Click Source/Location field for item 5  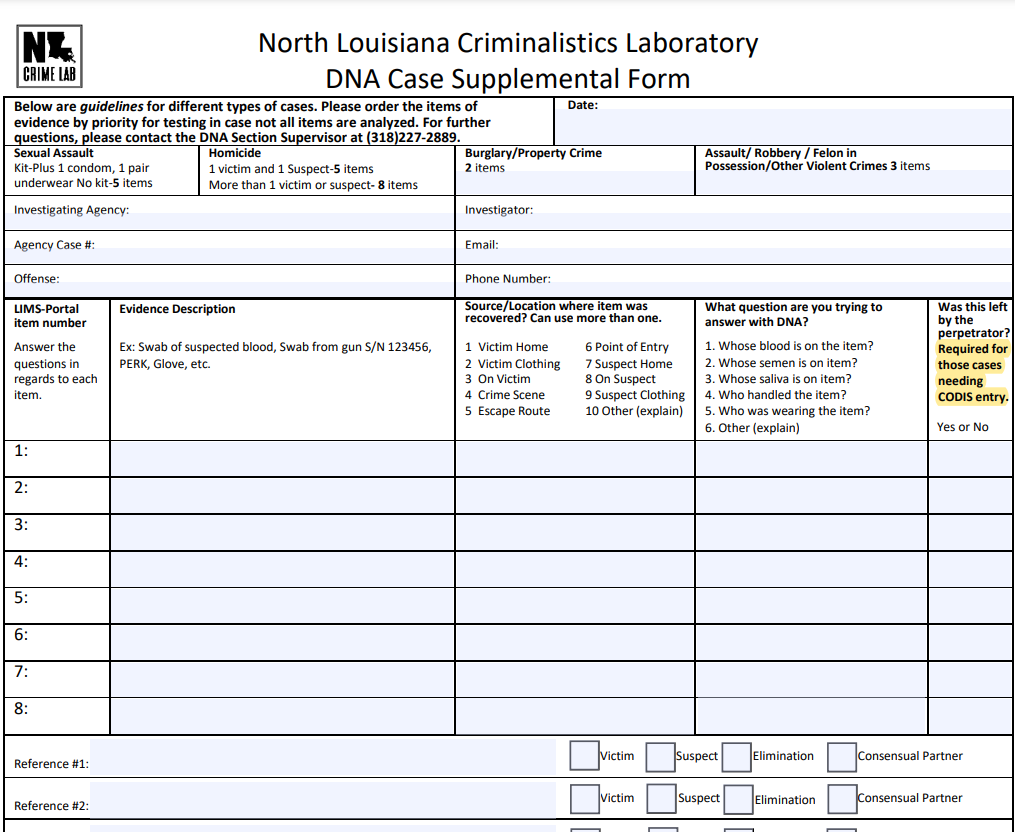coord(575,606)
